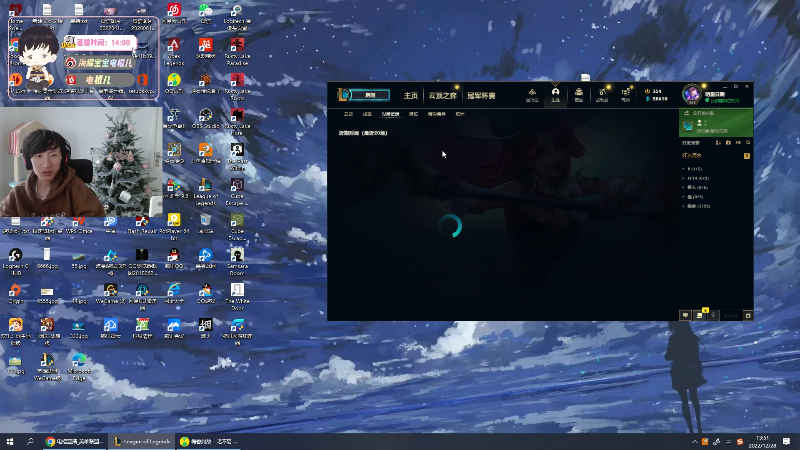Open OBS Studio desktop shortcut
The height and width of the screenshot is (450, 800).
pos(206,118)
